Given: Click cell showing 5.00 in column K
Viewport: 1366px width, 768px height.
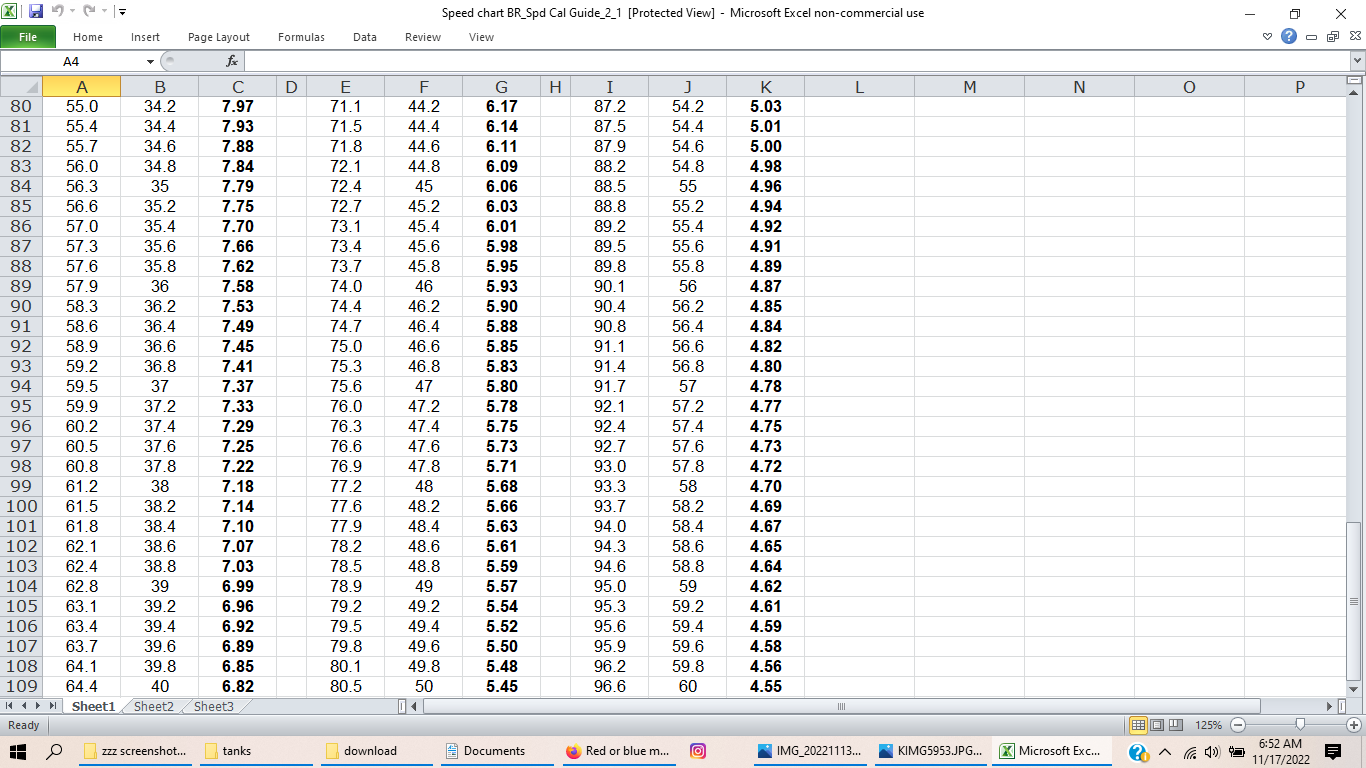Looking at the screenshot, I should [x=766, y=146].
